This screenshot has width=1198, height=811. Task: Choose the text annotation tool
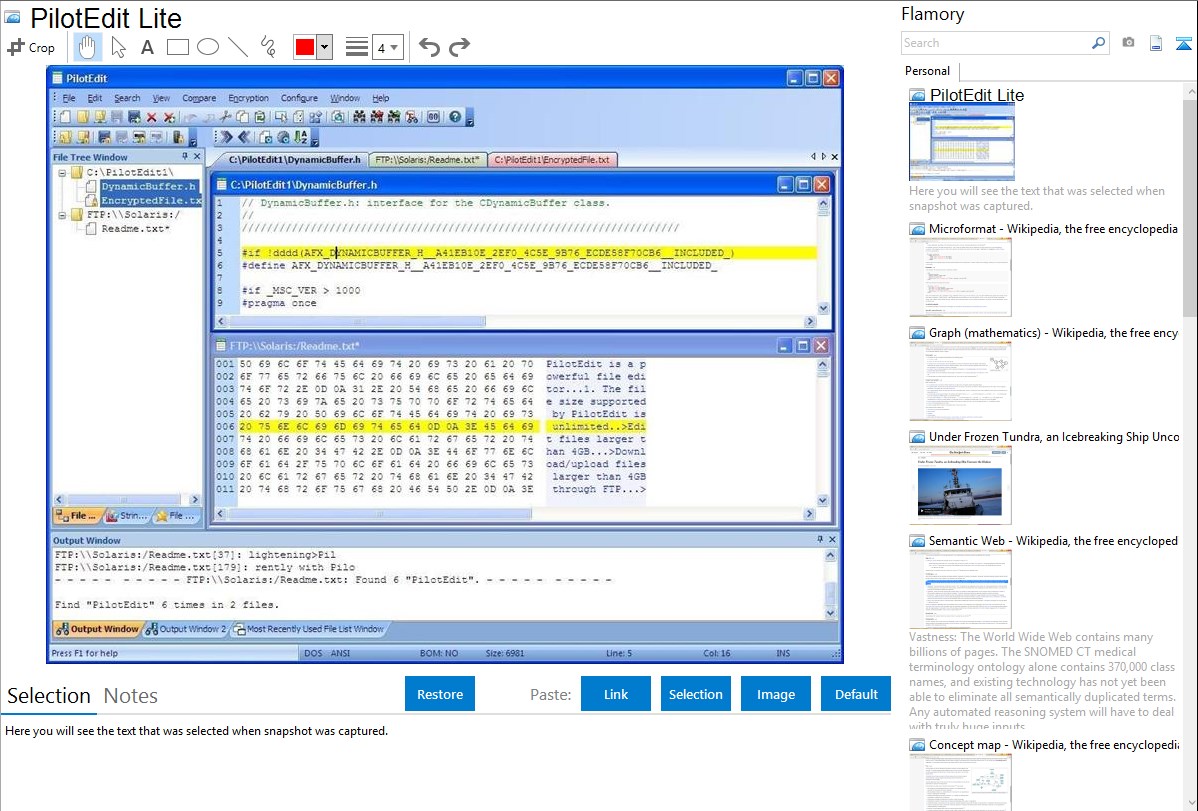pos(147,47)
